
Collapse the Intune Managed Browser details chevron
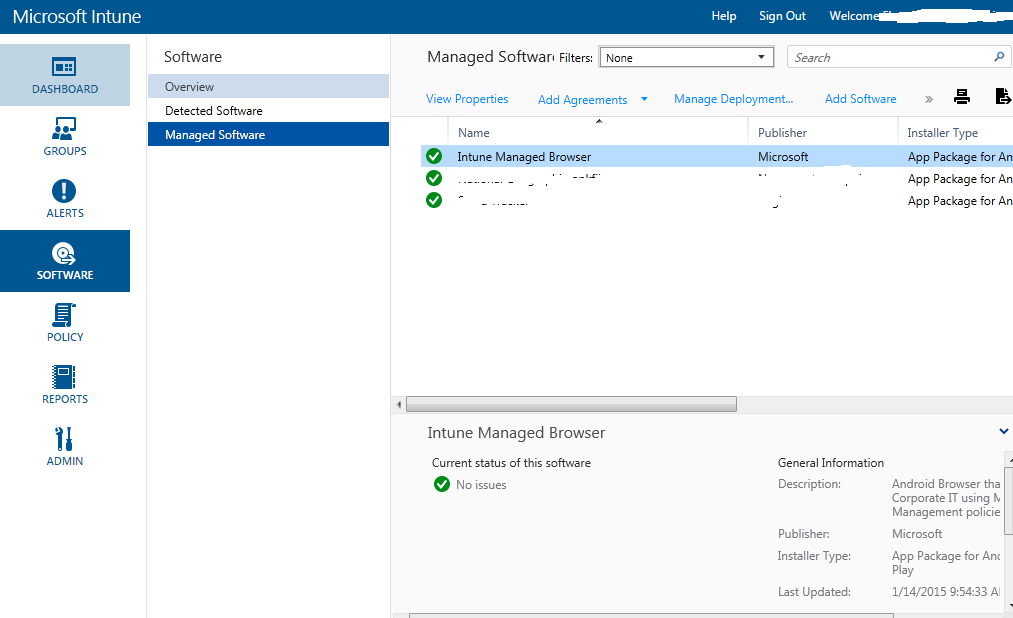pos(1003,431)
